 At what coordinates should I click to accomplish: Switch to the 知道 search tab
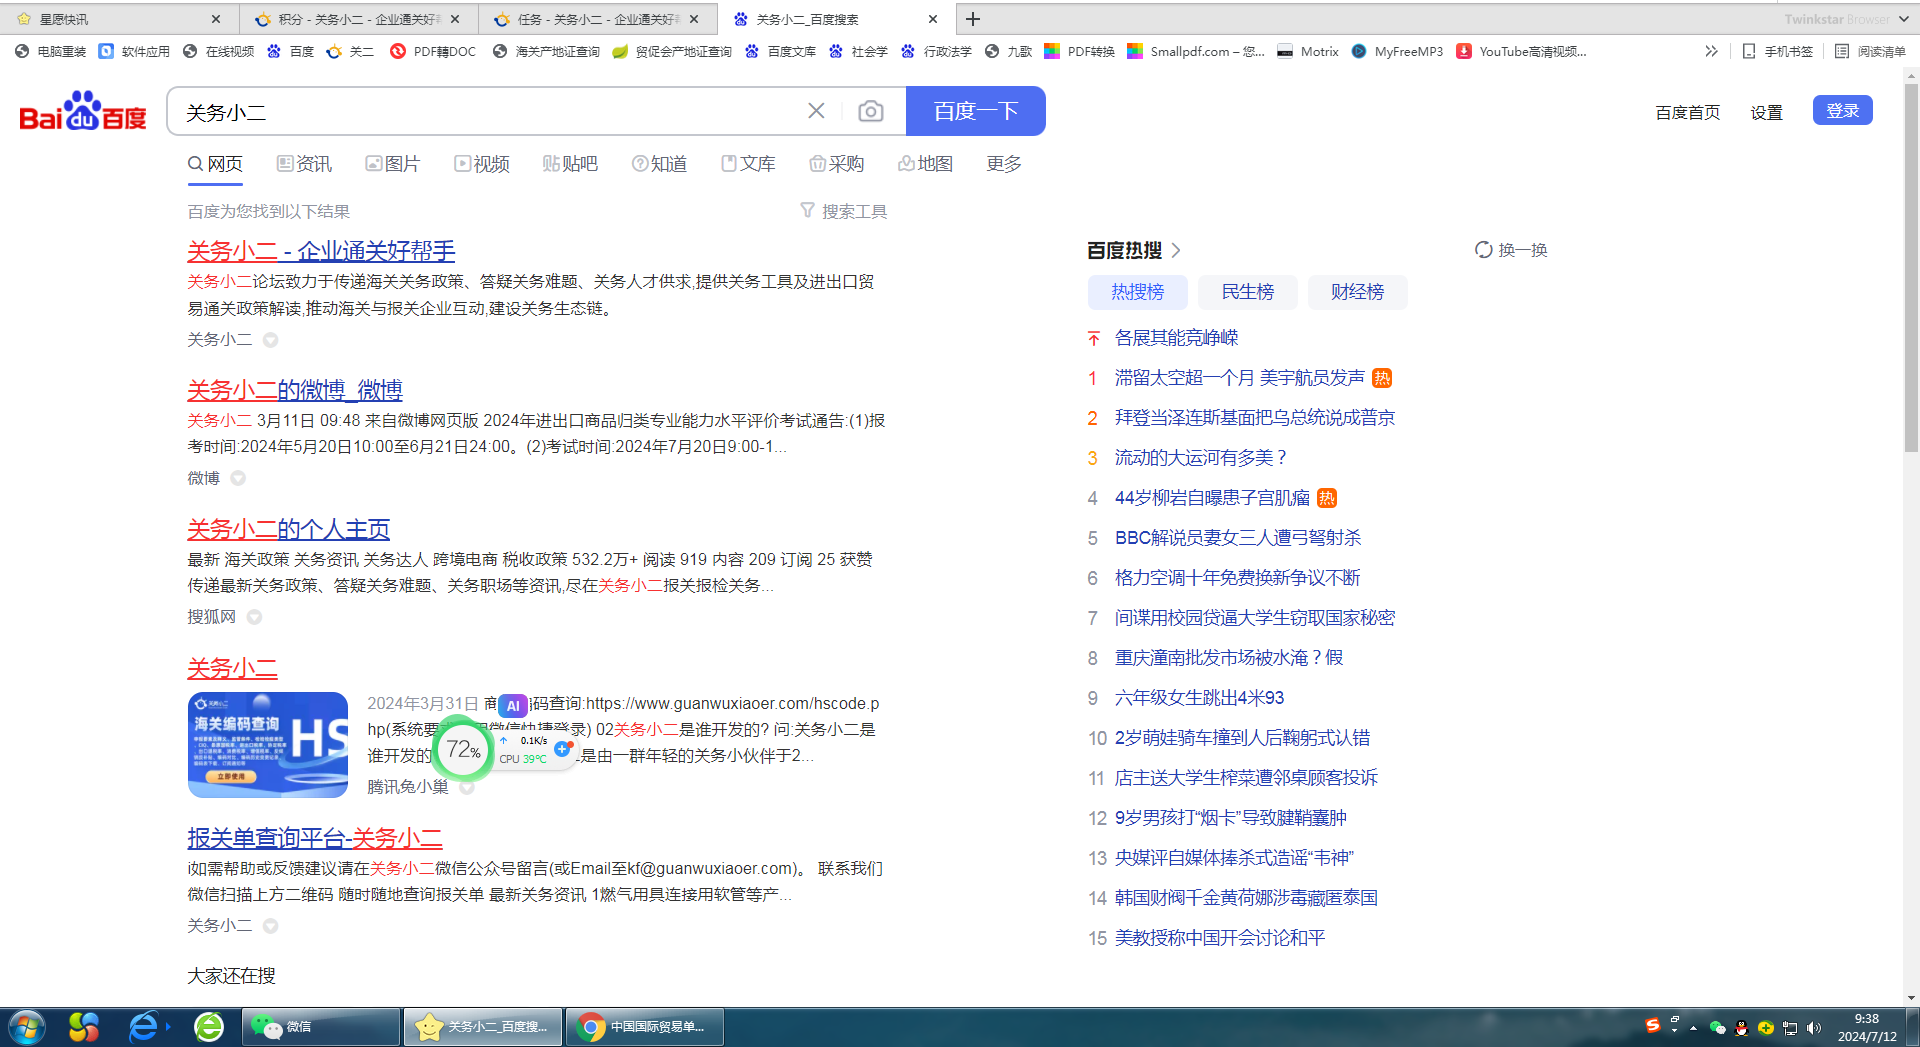659,164
